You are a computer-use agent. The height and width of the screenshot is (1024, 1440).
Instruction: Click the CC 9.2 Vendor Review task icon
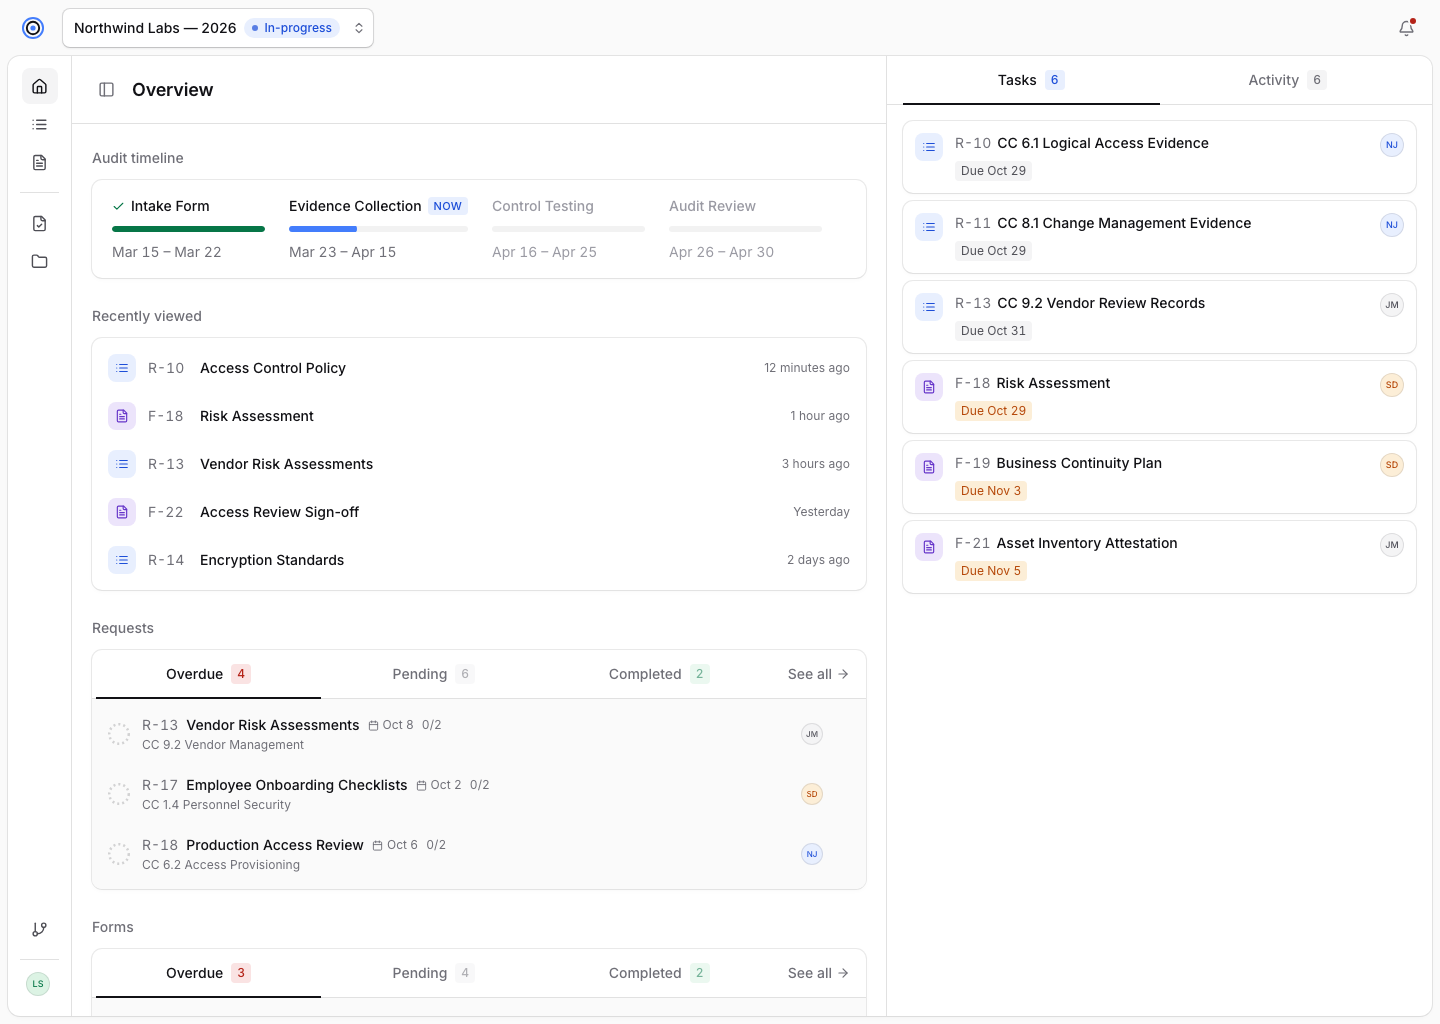click(x=929, y=307)
